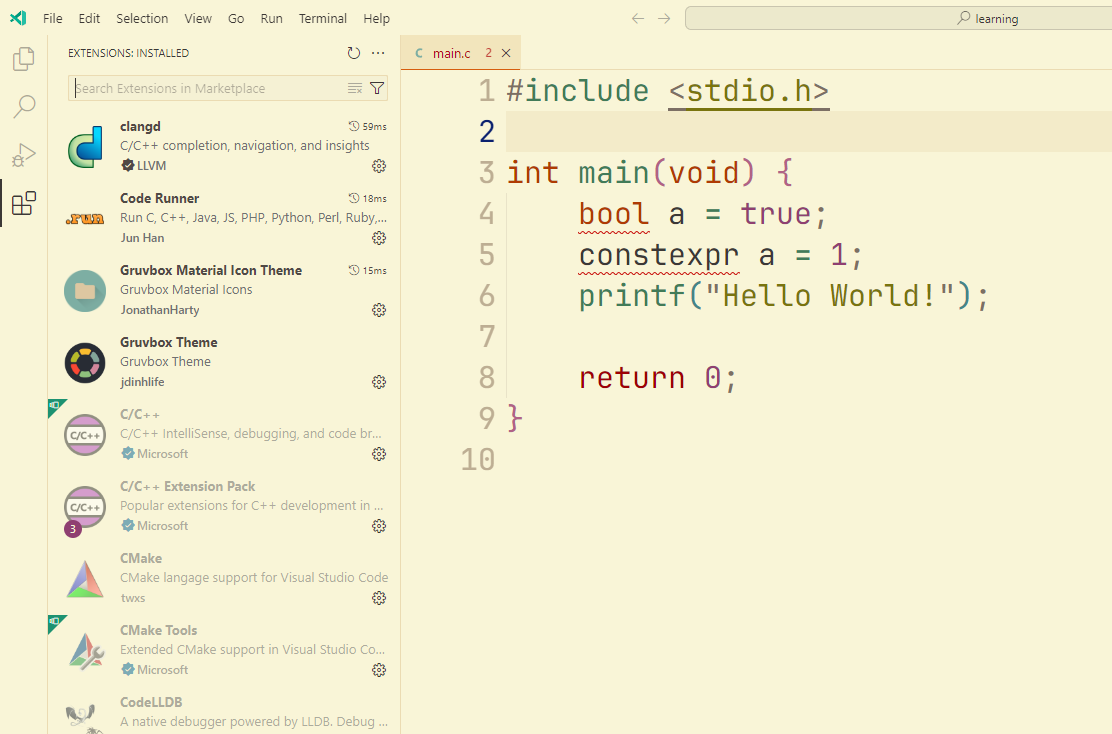Open the Run and Debug view

pyautogui.click(x=23, y=155)
